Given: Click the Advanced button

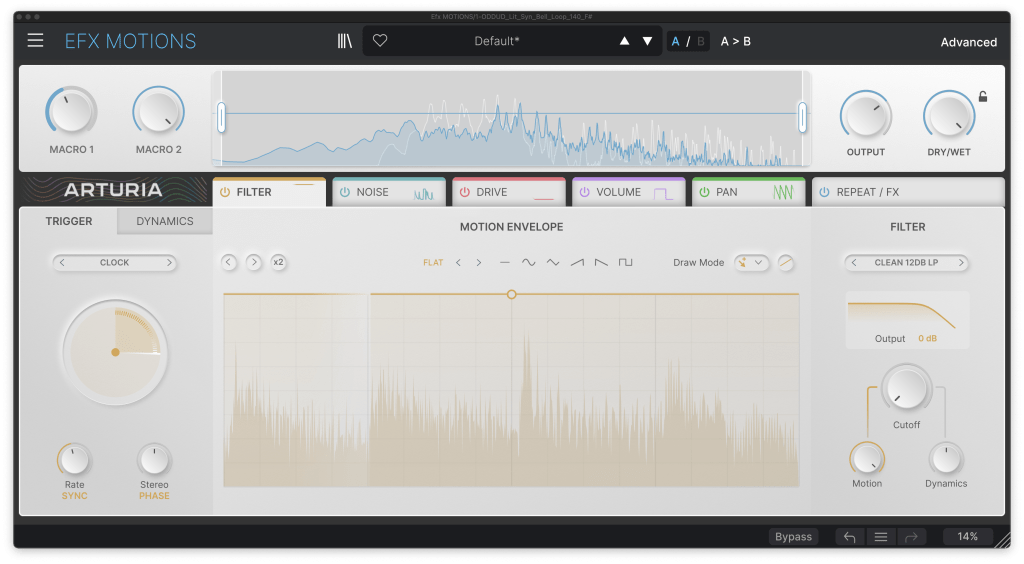Looking at the screenshot, I should coord(968,42).
